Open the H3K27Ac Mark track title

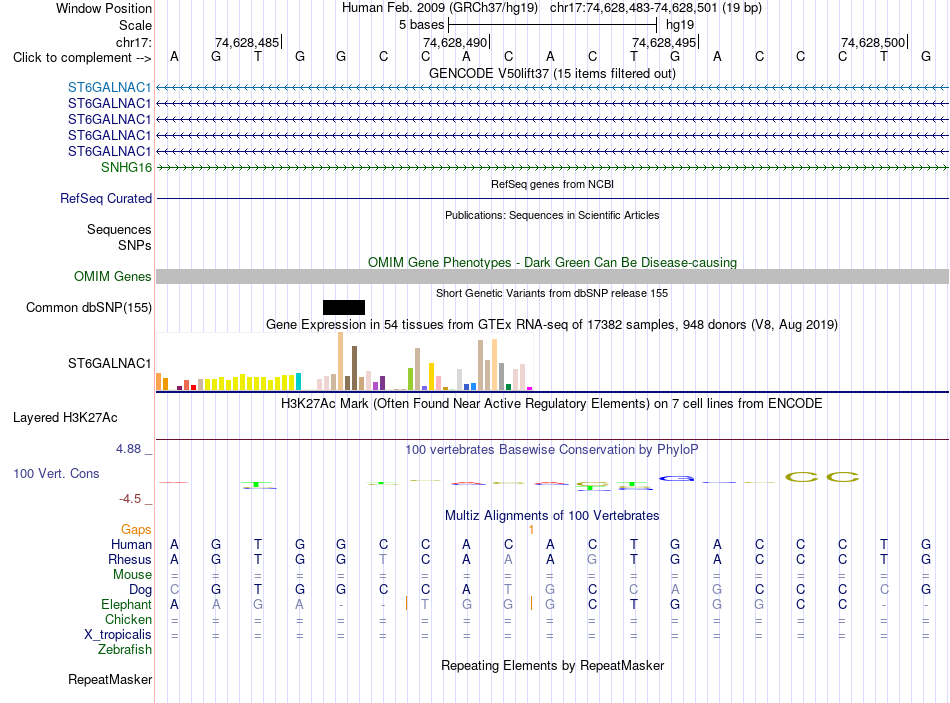point(552,404)
